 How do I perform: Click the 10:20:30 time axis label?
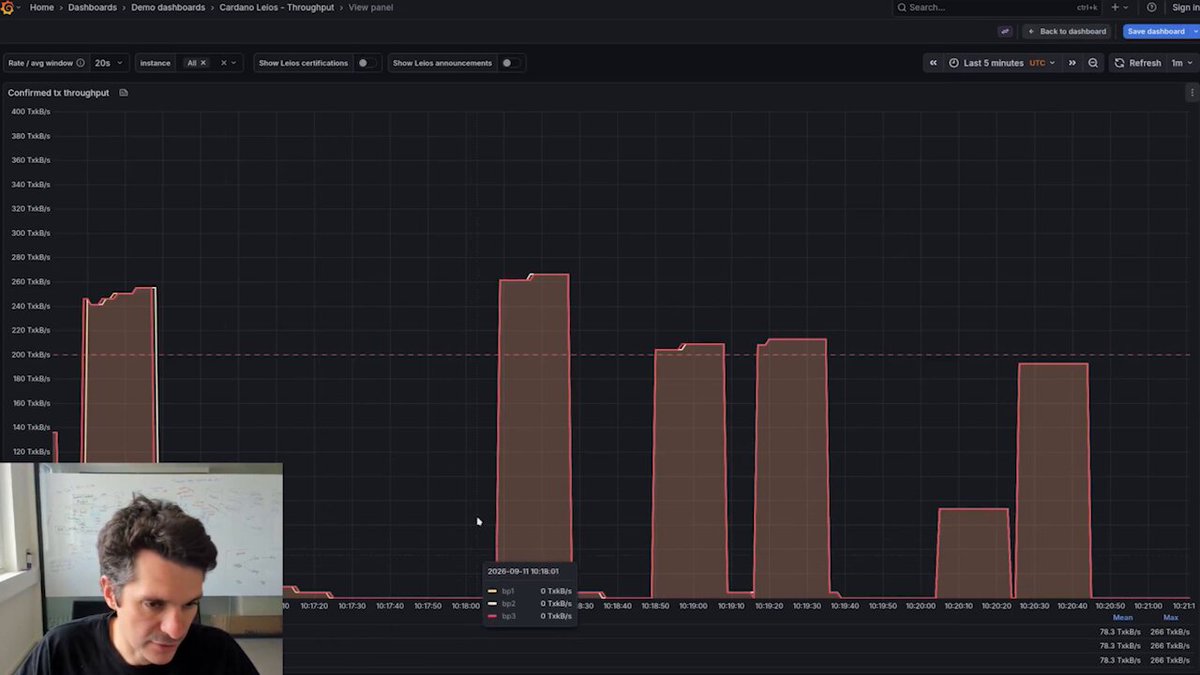coord(1034,606)
